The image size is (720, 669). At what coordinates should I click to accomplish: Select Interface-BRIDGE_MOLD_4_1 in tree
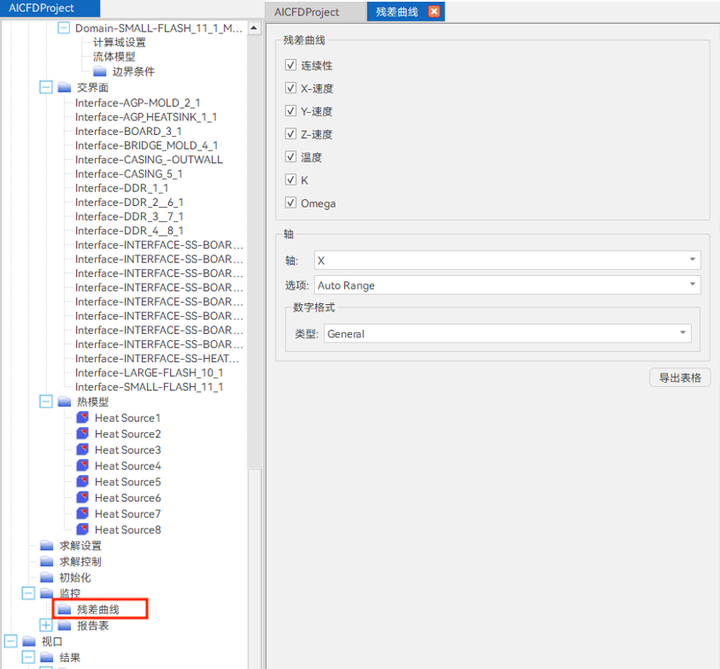146,146
